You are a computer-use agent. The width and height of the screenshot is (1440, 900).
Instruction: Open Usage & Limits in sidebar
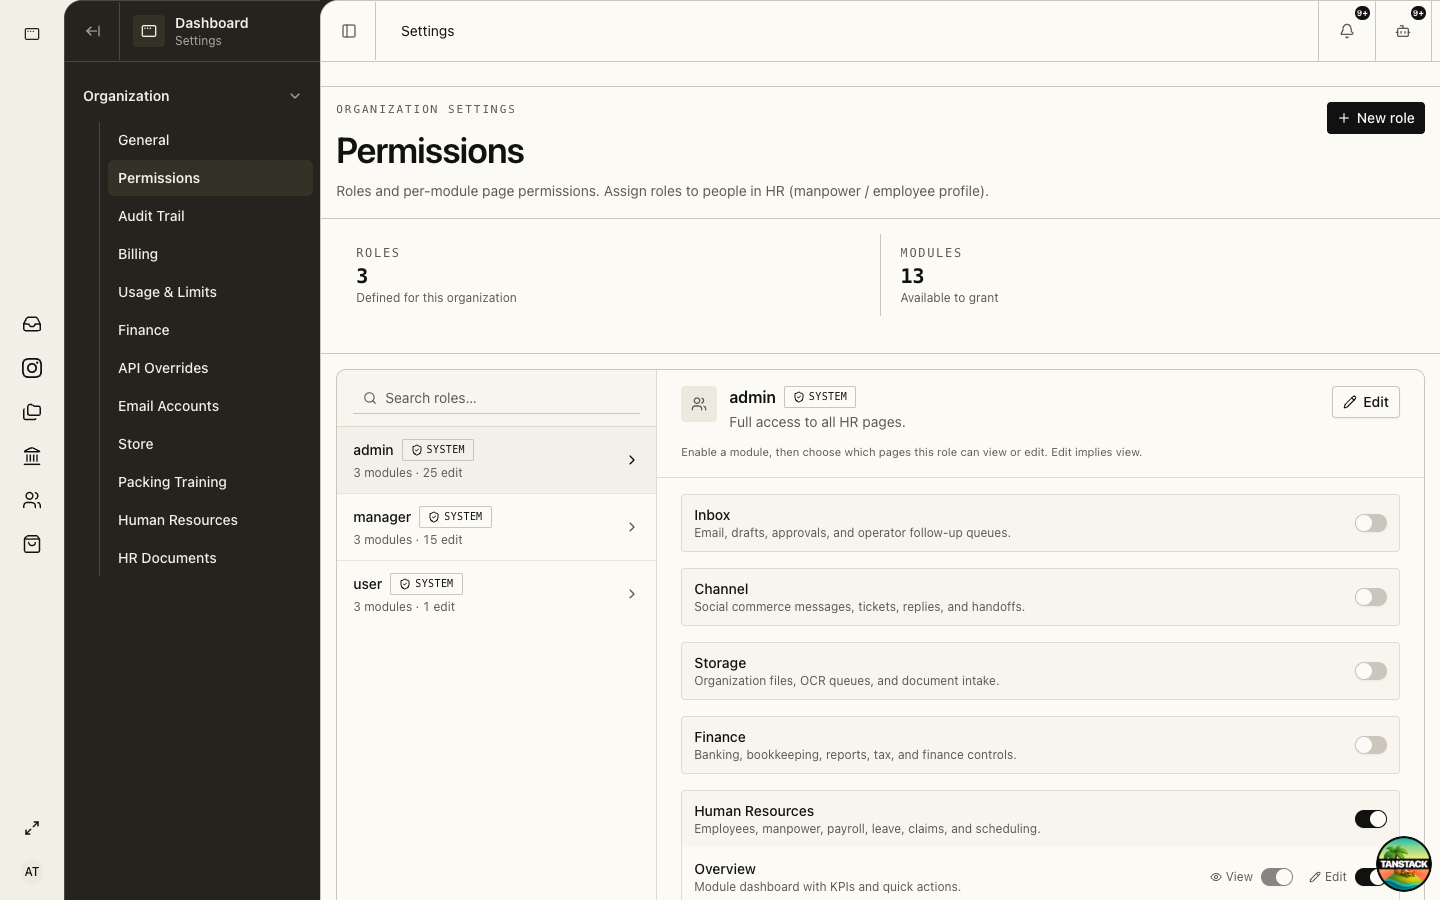point(210,292)
